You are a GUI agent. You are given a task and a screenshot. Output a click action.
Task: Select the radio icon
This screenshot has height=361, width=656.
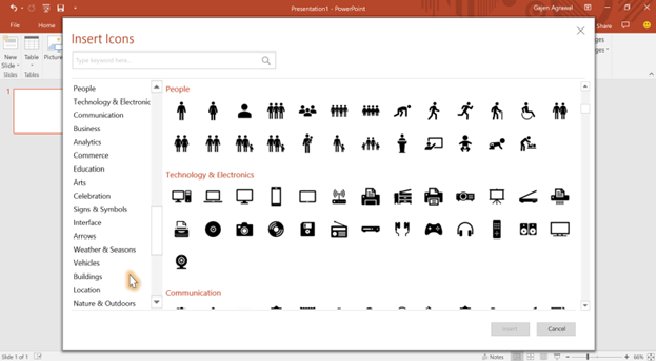[339, 229]
